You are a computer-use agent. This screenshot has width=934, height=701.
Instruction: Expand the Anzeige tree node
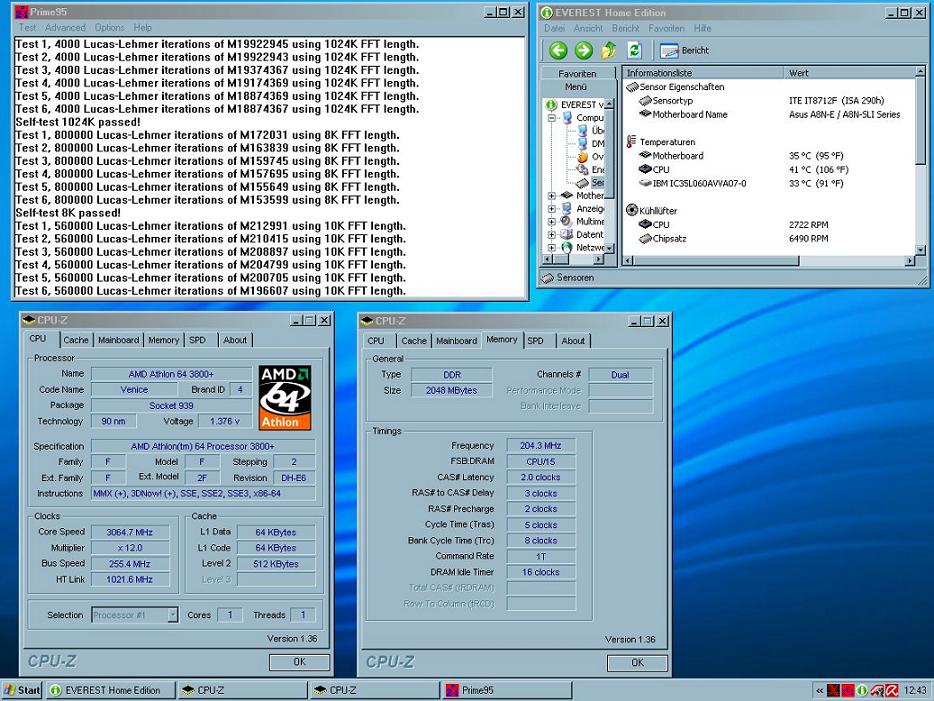(x=552, y=208)
